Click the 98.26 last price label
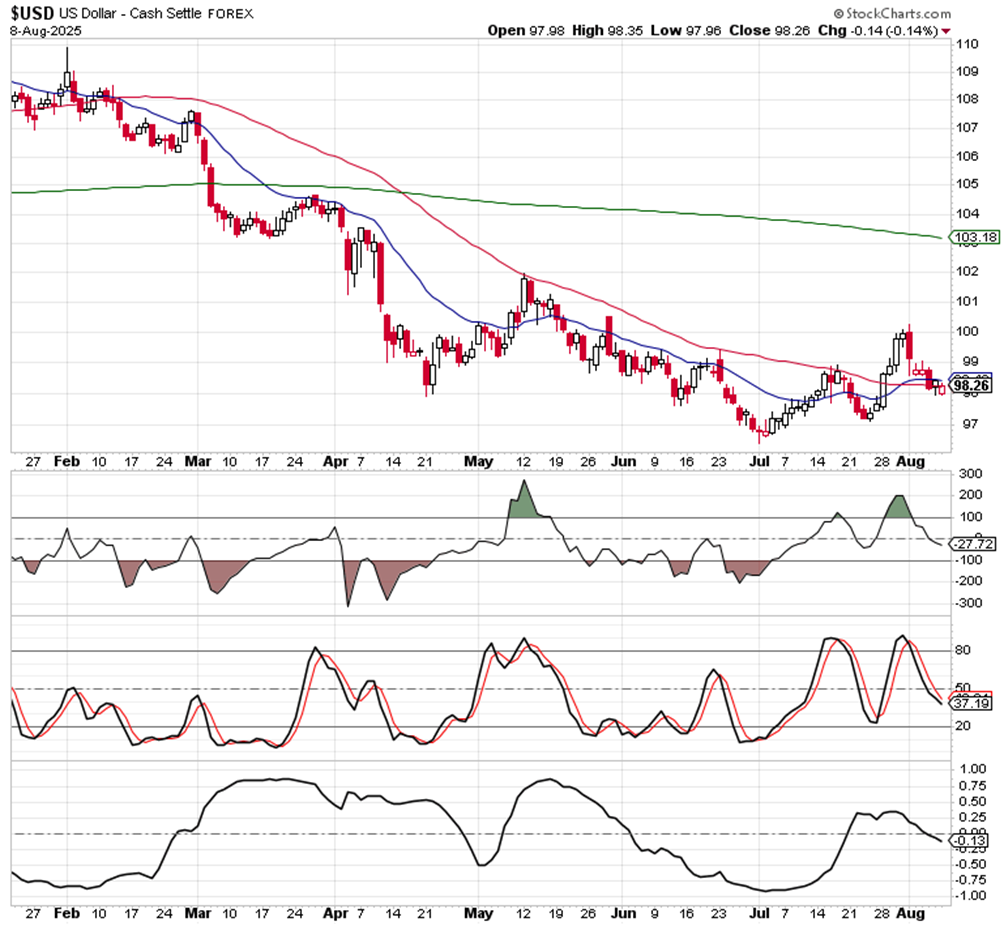1004x926 pixels. click(972, 384)
